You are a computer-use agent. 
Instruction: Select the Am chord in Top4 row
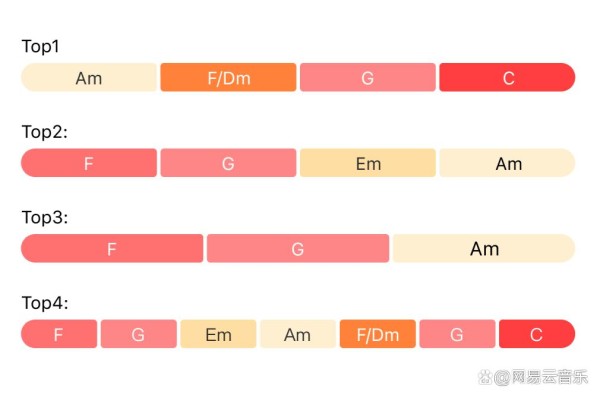click(298, 334)
